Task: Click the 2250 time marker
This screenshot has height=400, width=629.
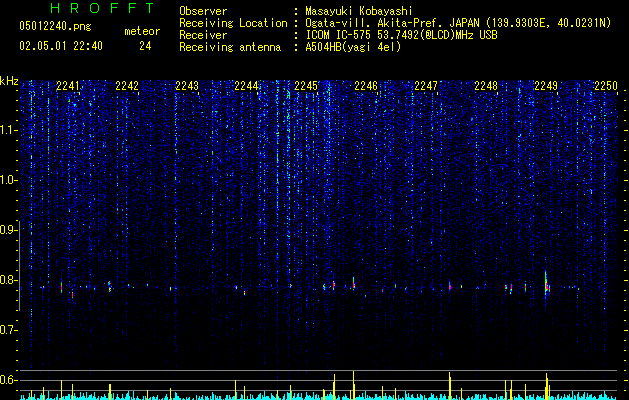Action: (606, 86)
